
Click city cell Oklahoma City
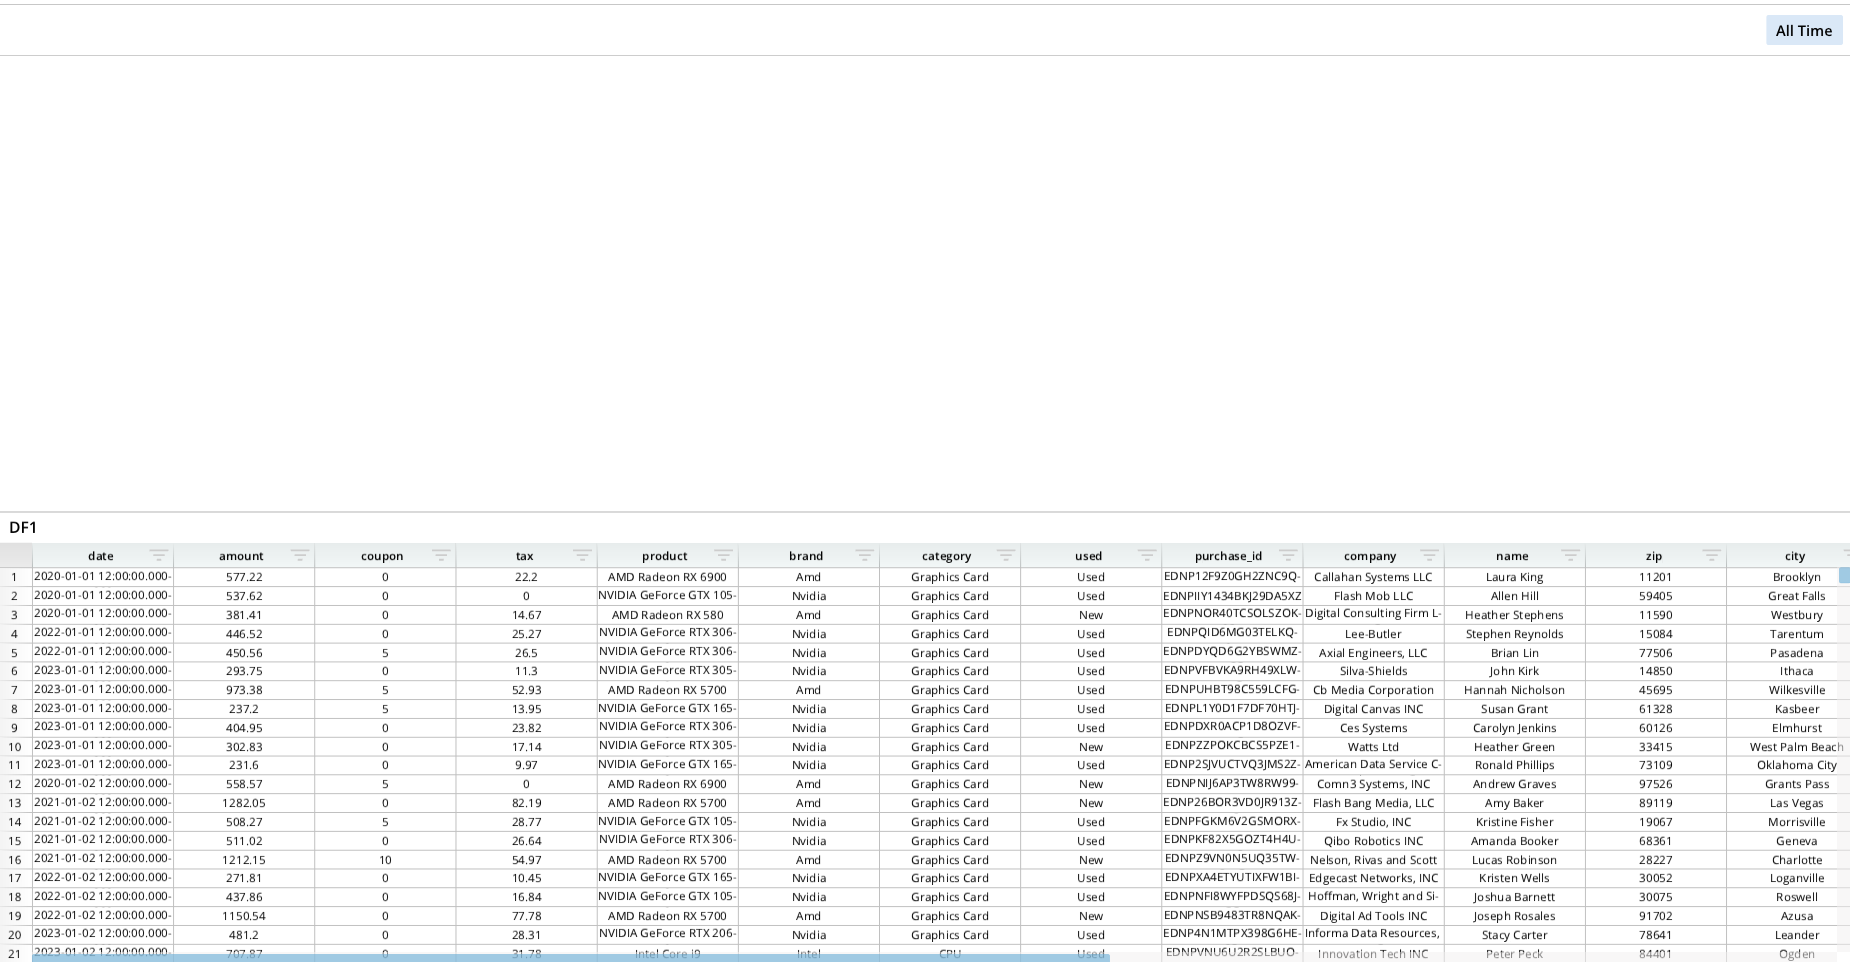pyautogui.click(x=1796, y=765)
